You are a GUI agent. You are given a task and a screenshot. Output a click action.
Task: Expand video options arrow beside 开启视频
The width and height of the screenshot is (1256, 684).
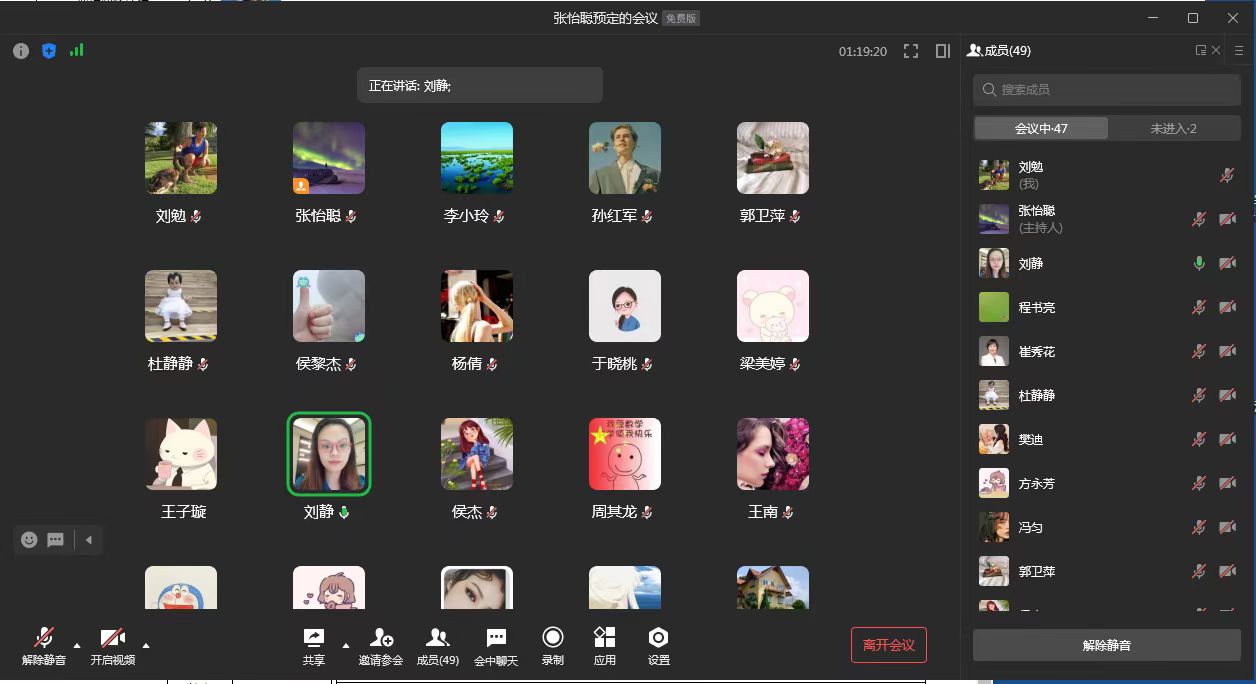[x=146, y=645]
